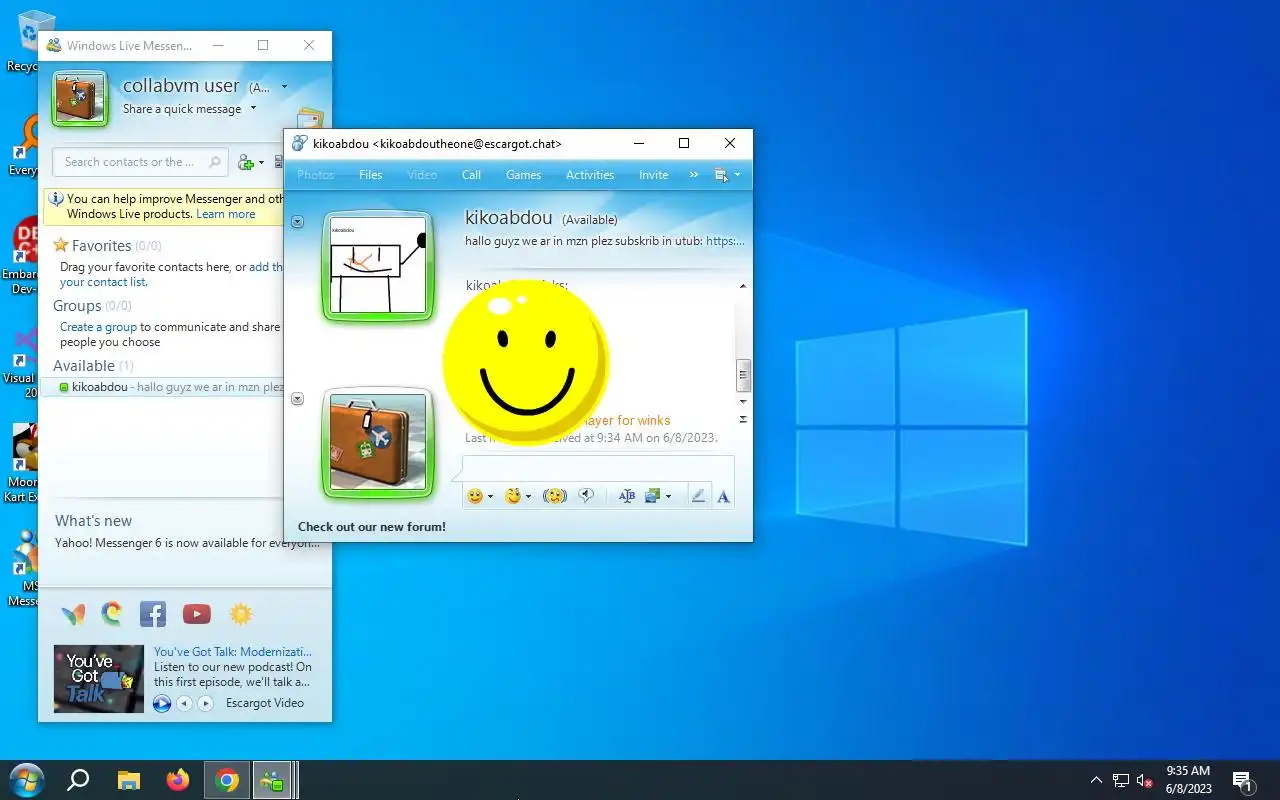The image size is (1280, 800).
Task: Launch Chrome from taskbar
Action: [227, 780]
